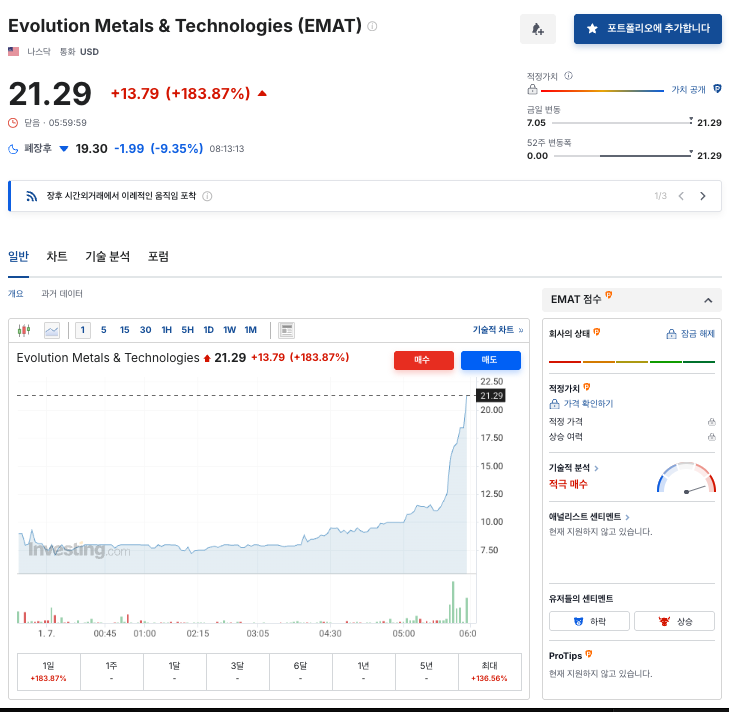Open info icon next to EMAT title

tap(372, 26)
